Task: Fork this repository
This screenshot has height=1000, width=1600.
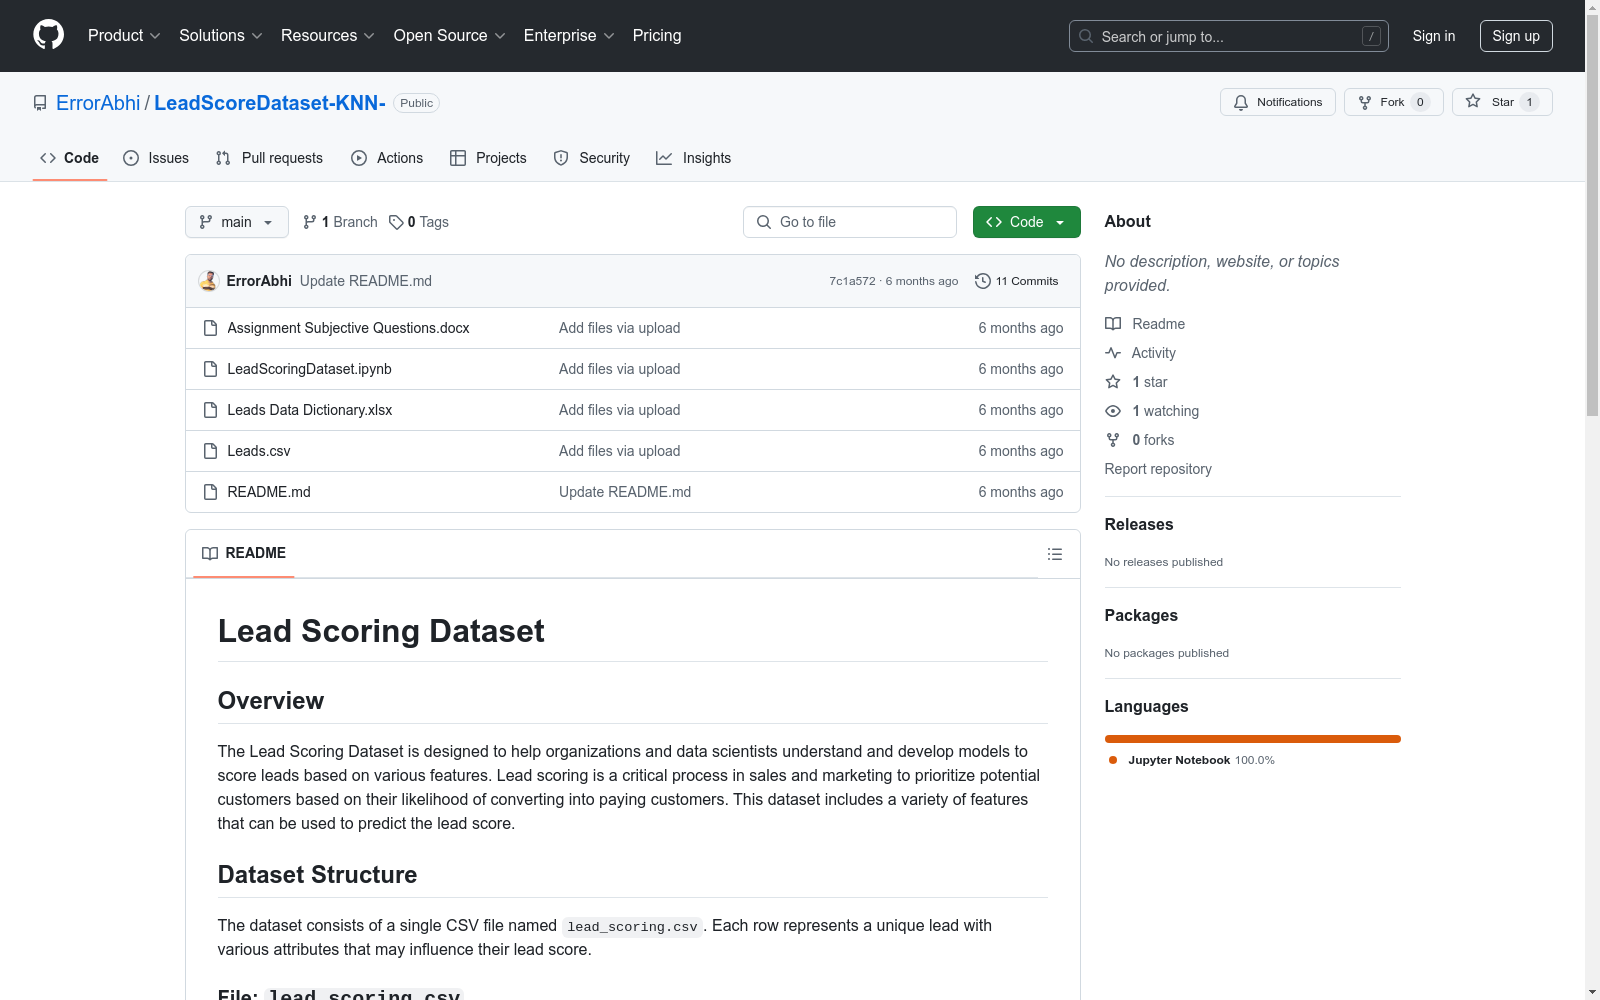Action: coord(1393,102)
